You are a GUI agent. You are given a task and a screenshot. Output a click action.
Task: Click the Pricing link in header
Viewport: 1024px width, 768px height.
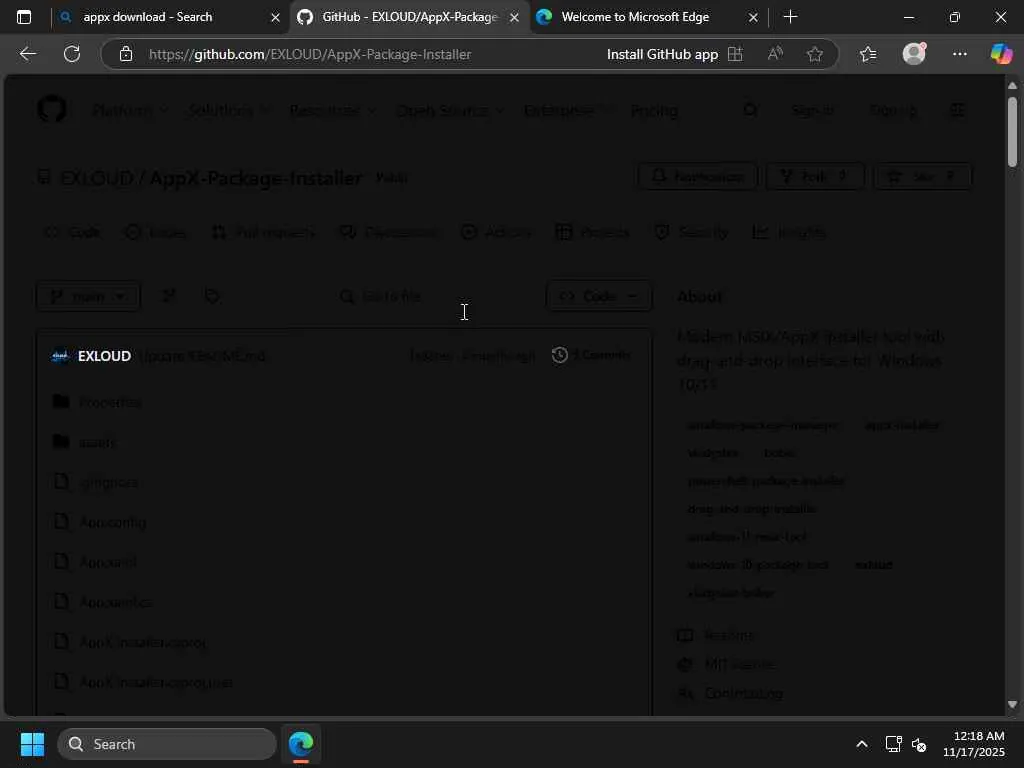(654, 110)
